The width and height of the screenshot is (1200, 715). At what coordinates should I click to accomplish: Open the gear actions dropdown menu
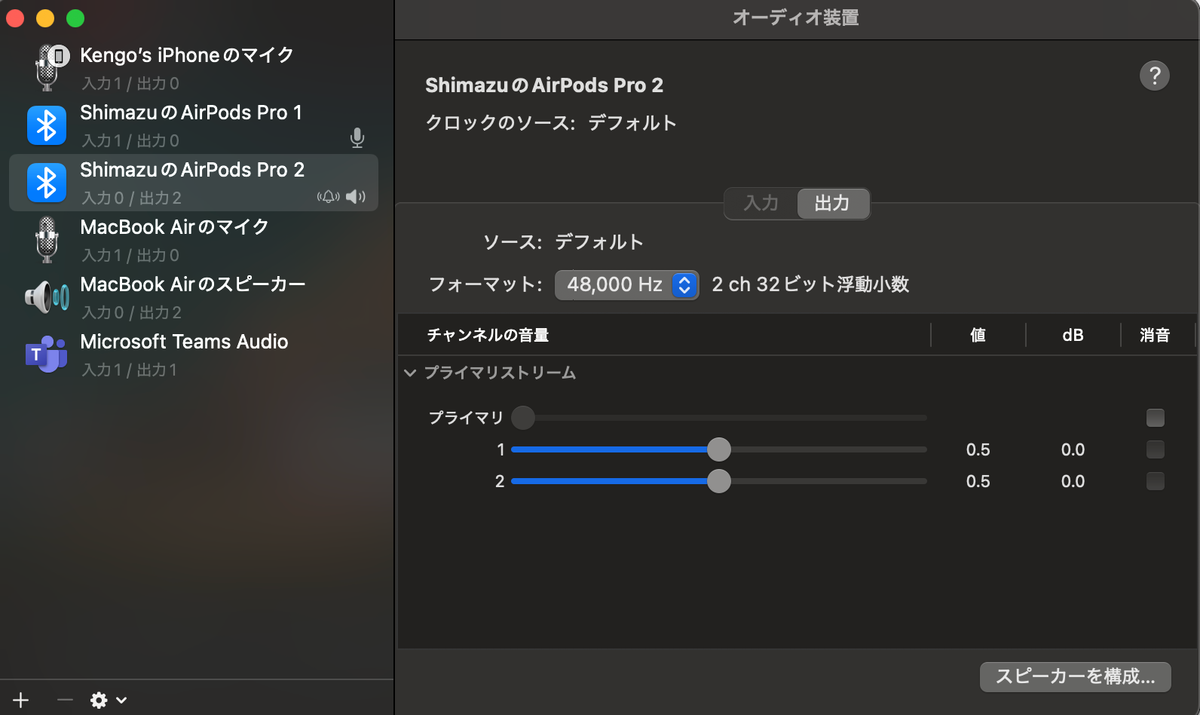point(108,700)
